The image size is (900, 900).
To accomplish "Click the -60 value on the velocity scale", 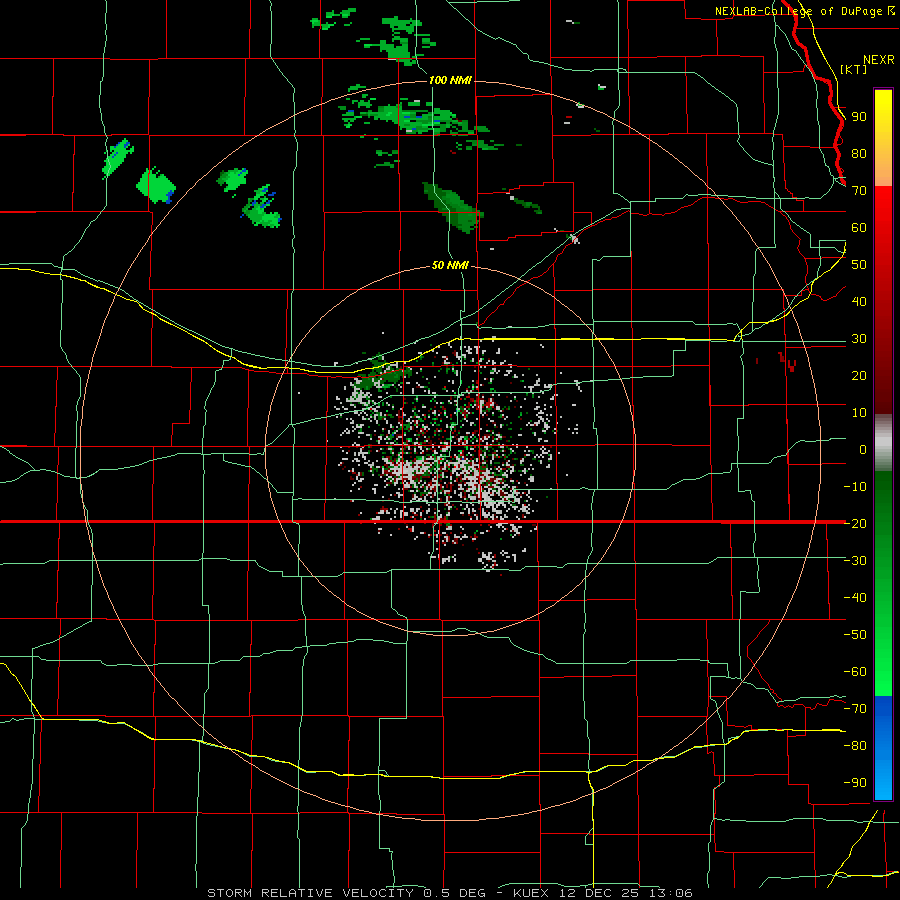I will coord(855,672).
